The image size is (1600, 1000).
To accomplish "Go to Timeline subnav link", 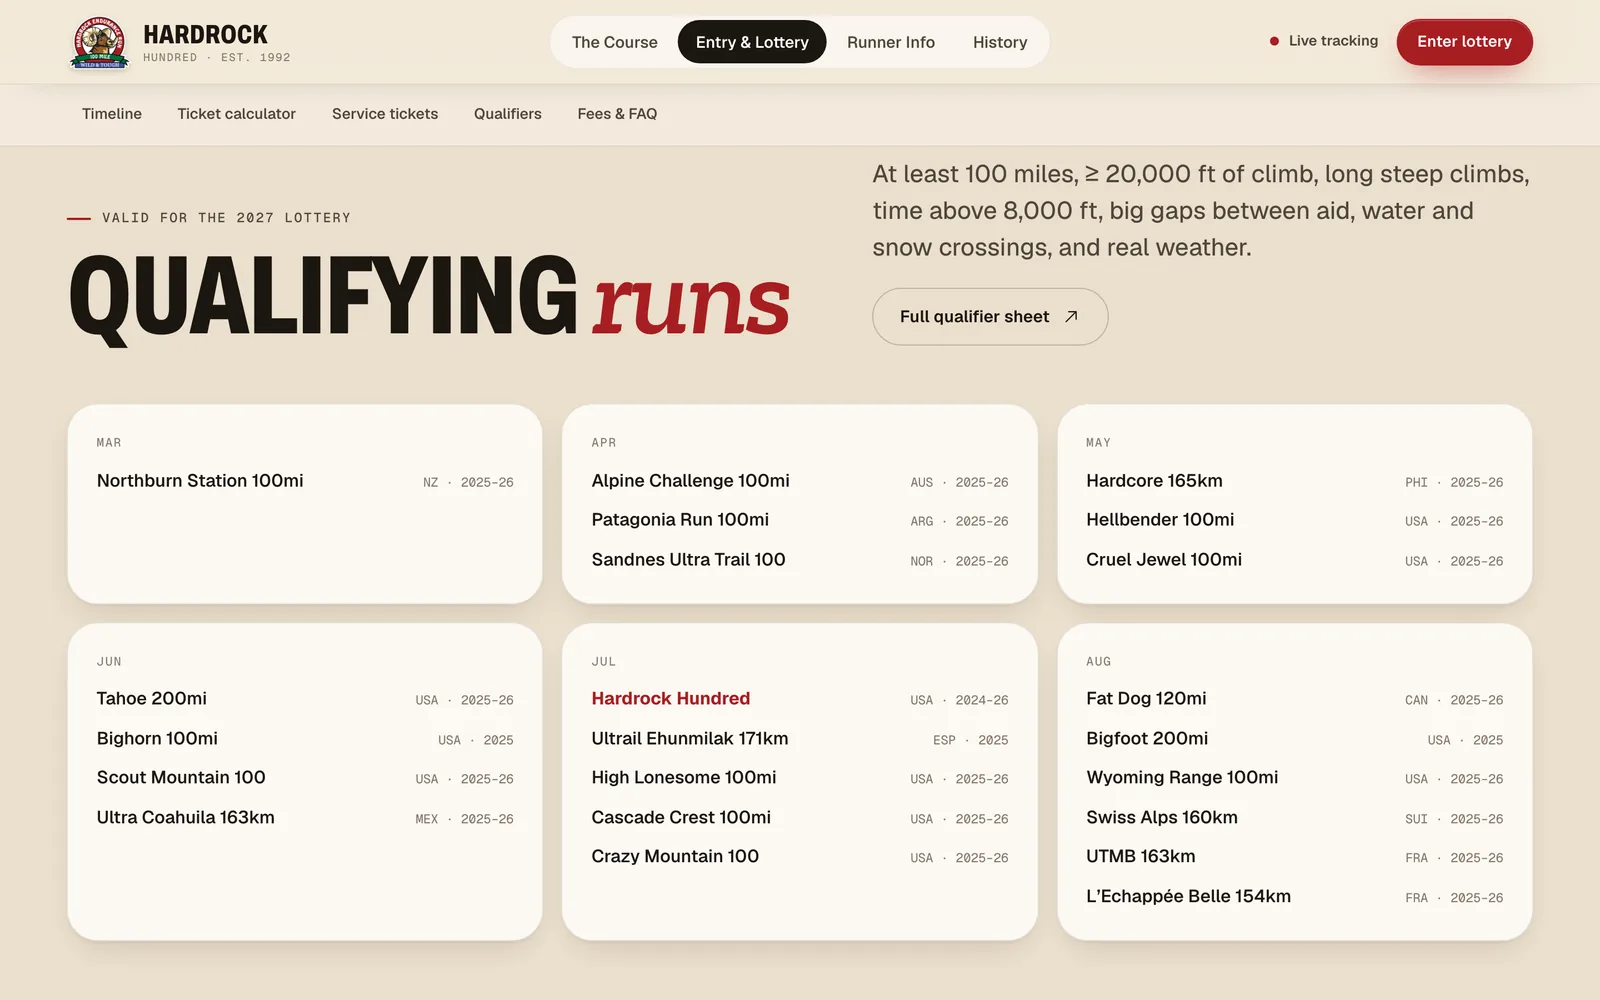I will [112, 114].
